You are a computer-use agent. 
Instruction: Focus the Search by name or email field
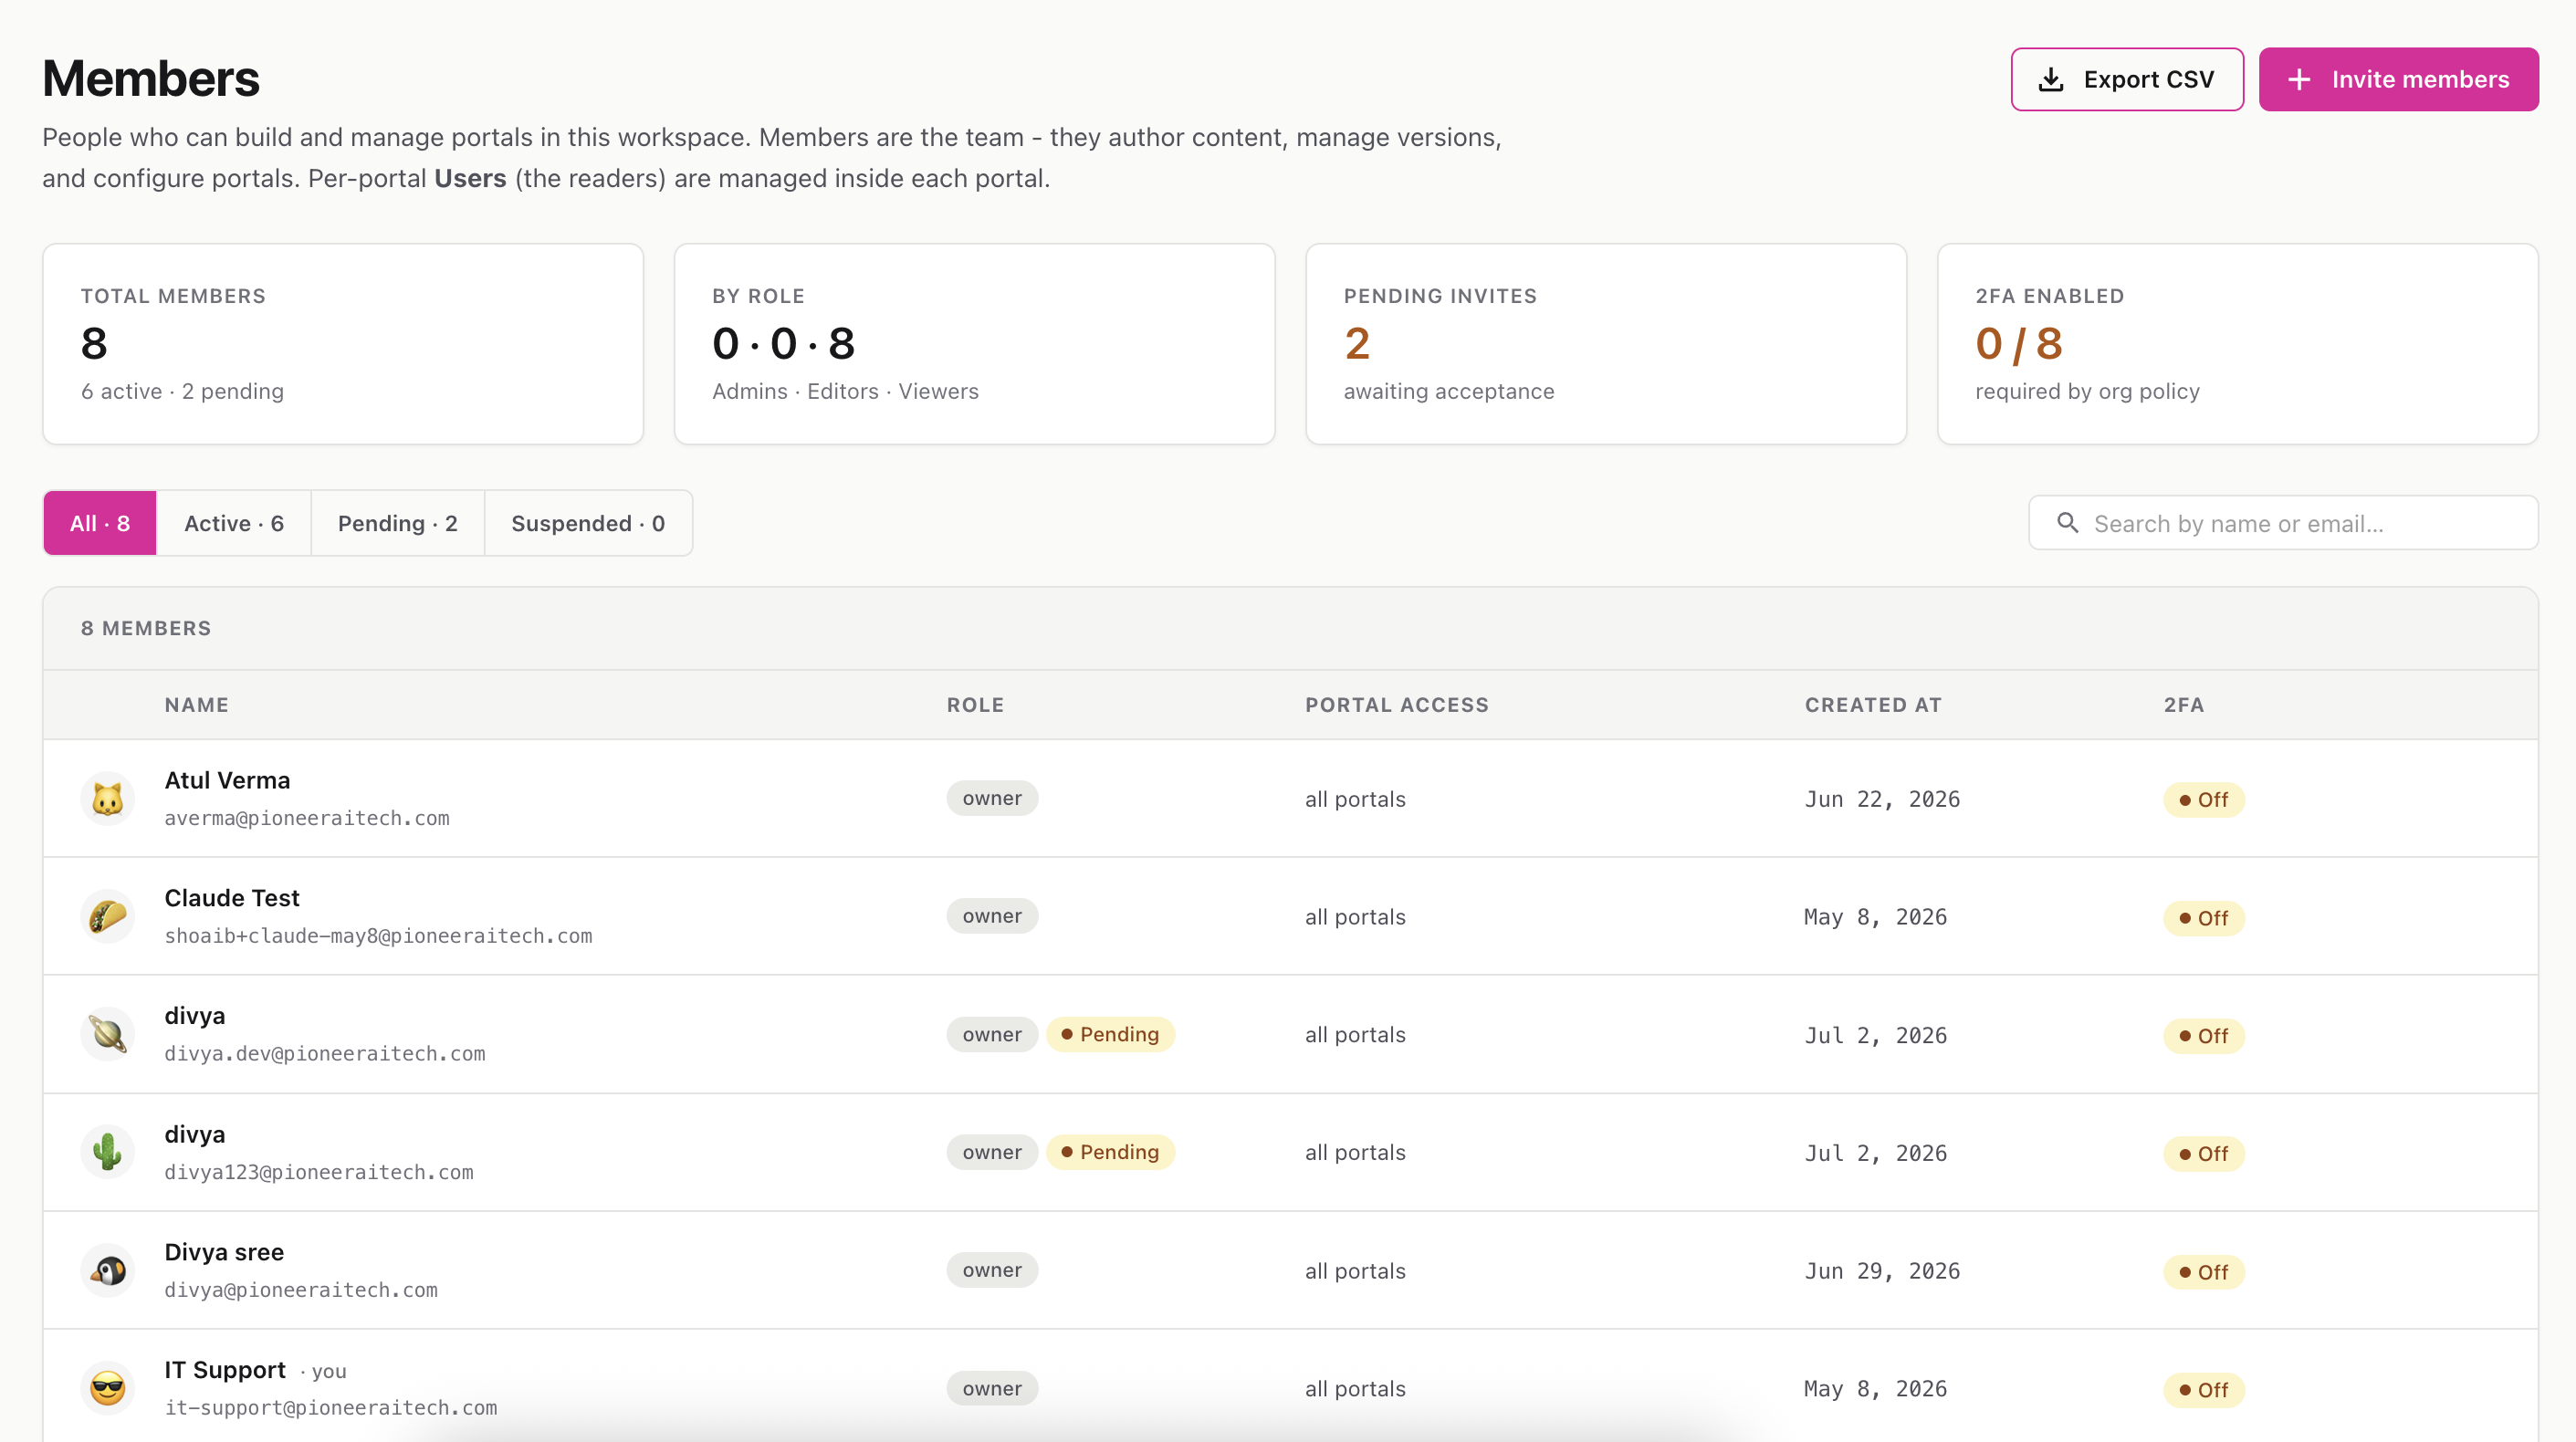pos(2283,523)
